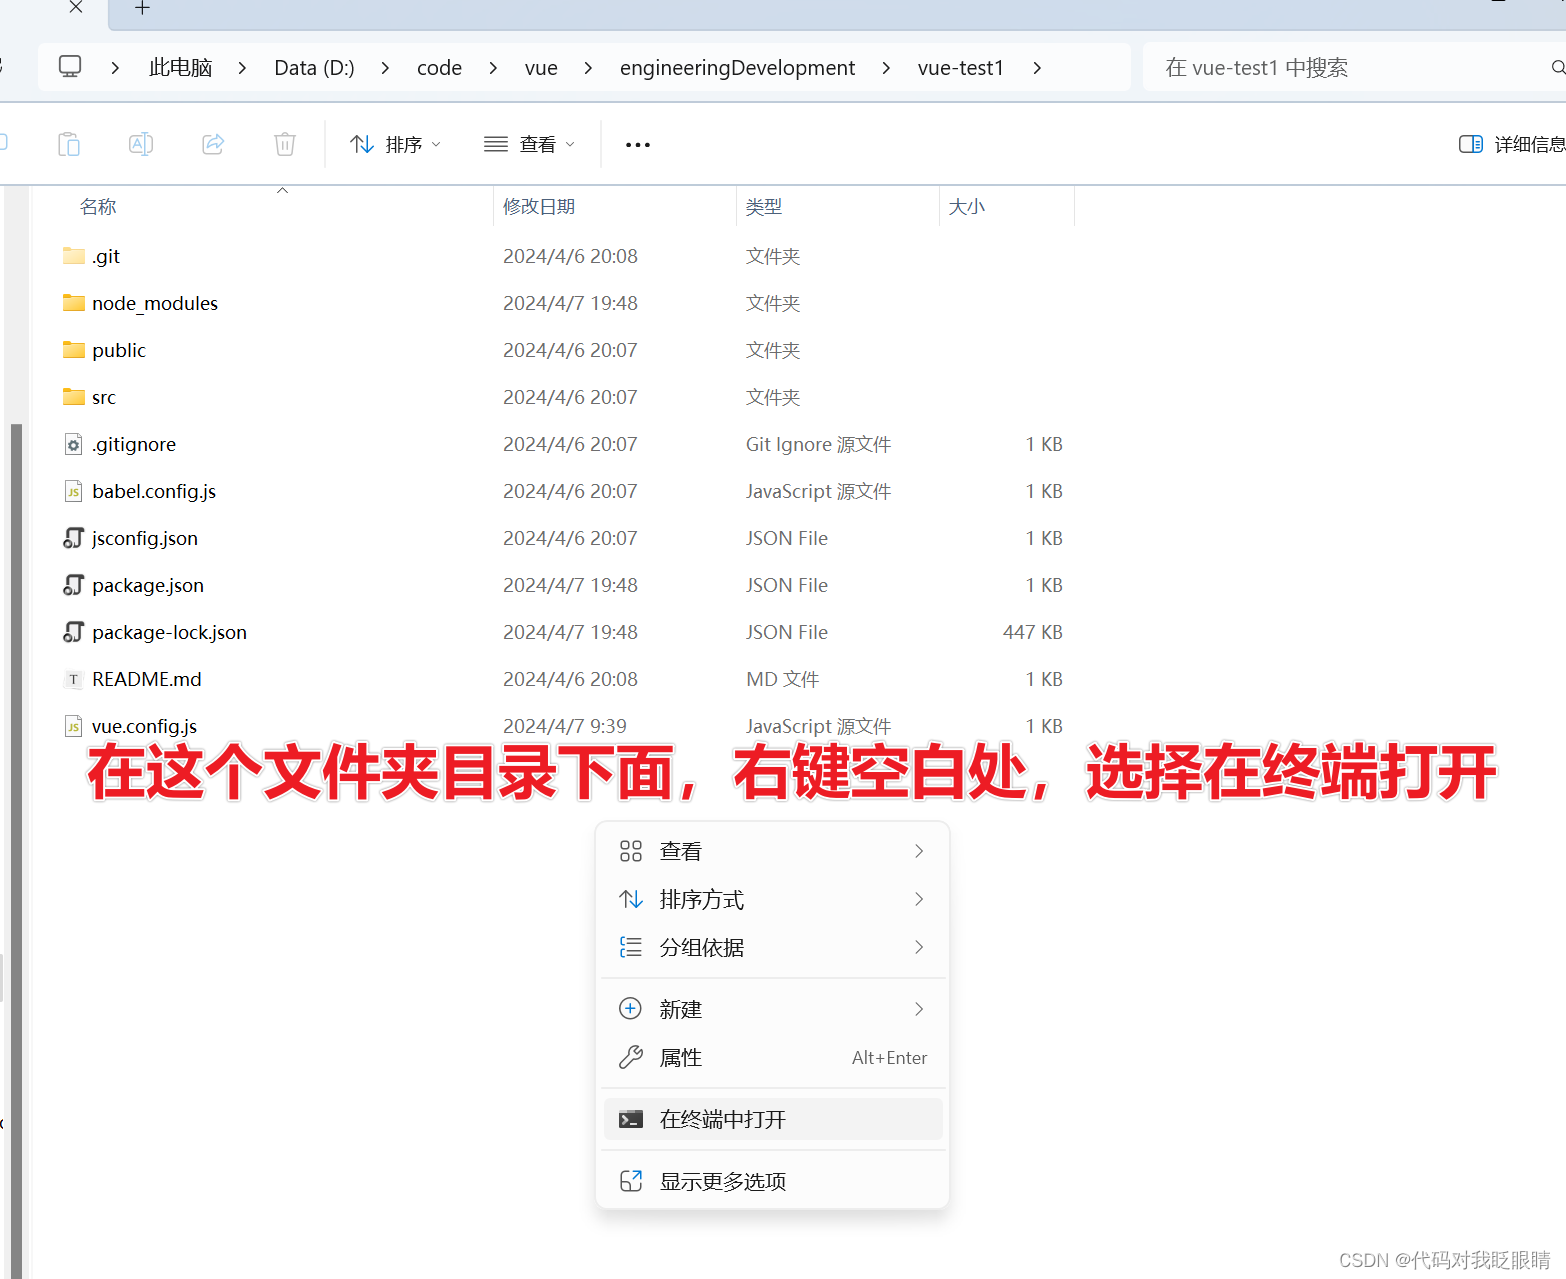The image size is (1566, 1279).
Task: Click the terminal icon in context menu
Action: [631, 1119]
